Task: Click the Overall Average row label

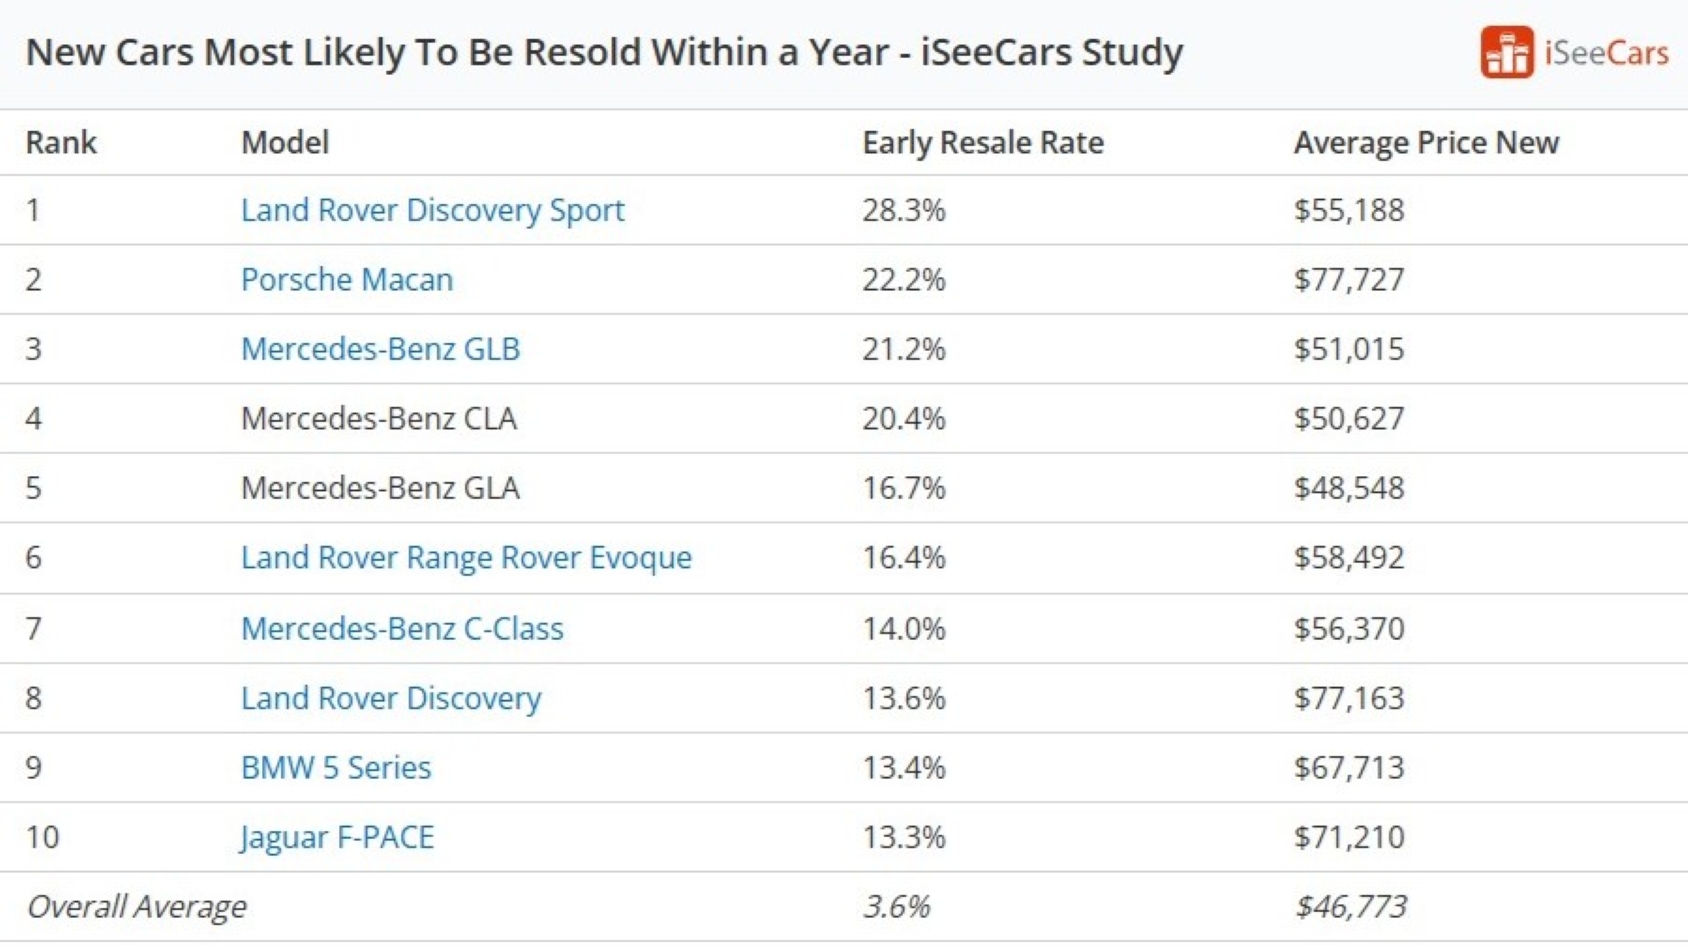Action: pos(136,907)
